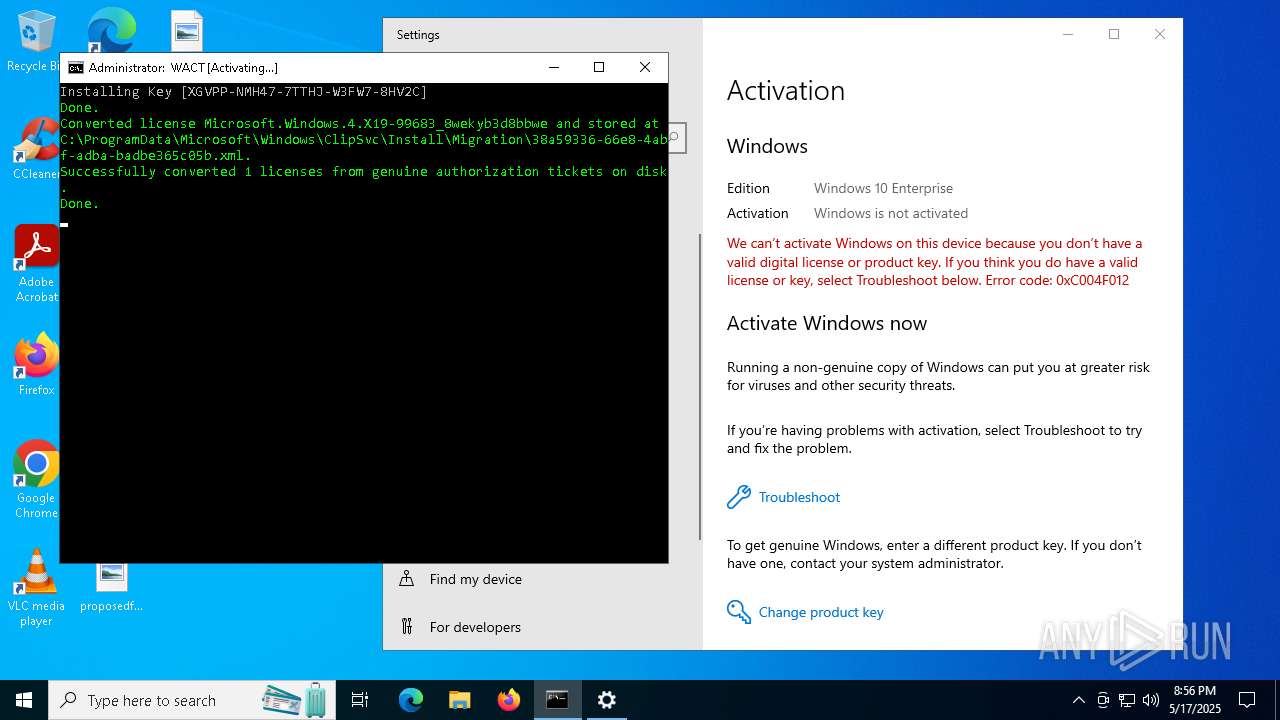
Task: Click 'Successfully converted 1 licenses' console line
Action: coord(363,171)
